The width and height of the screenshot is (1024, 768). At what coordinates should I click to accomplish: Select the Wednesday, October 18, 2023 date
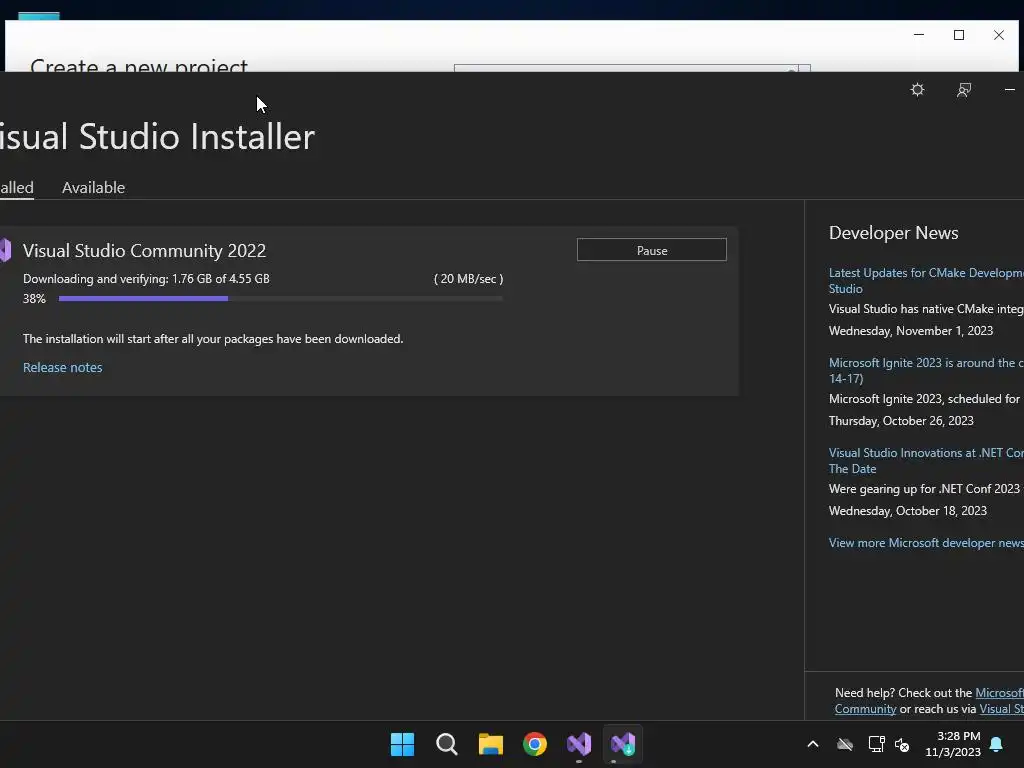click(908, 511)
